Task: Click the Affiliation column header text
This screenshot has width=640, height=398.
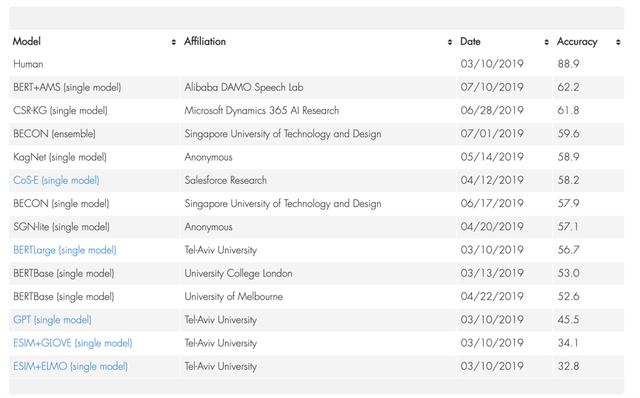Action: (x=205, y=42)
